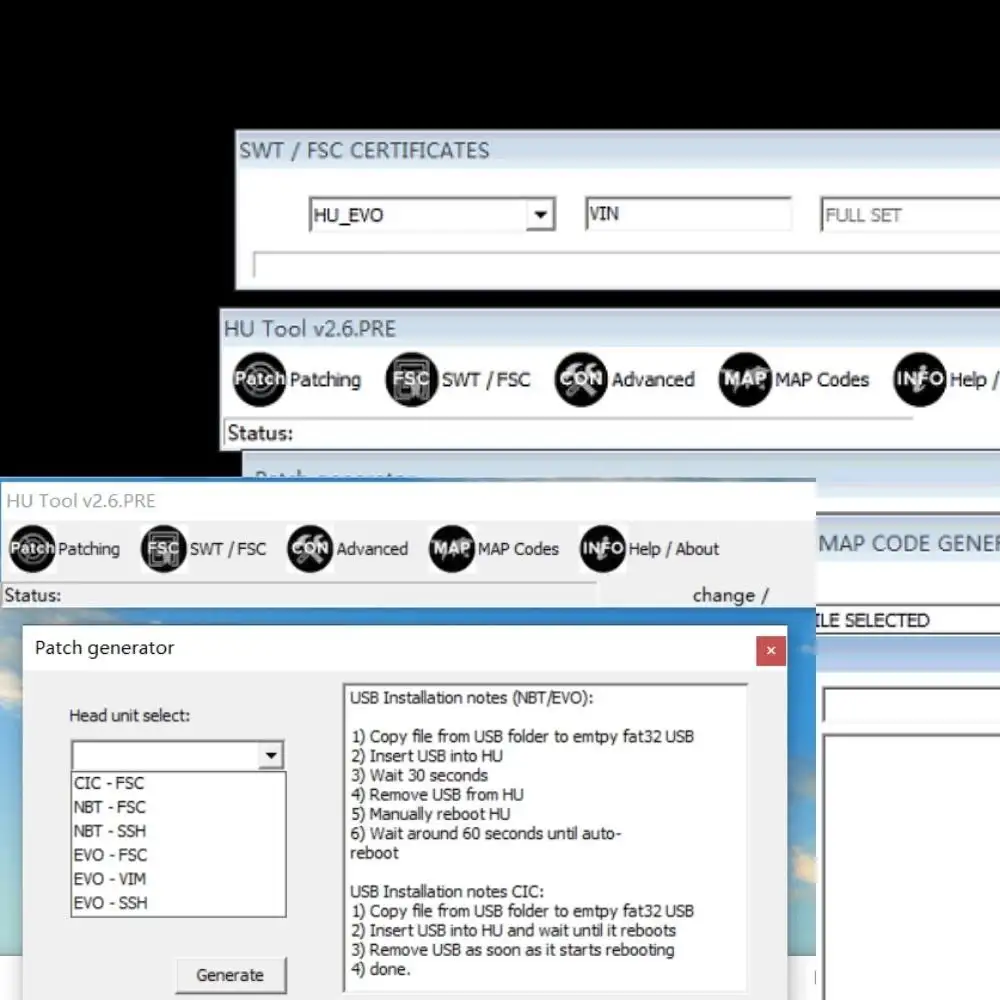
Task: Click the INFO Help icon in the back HU Tool window
Action: [919, 379]
